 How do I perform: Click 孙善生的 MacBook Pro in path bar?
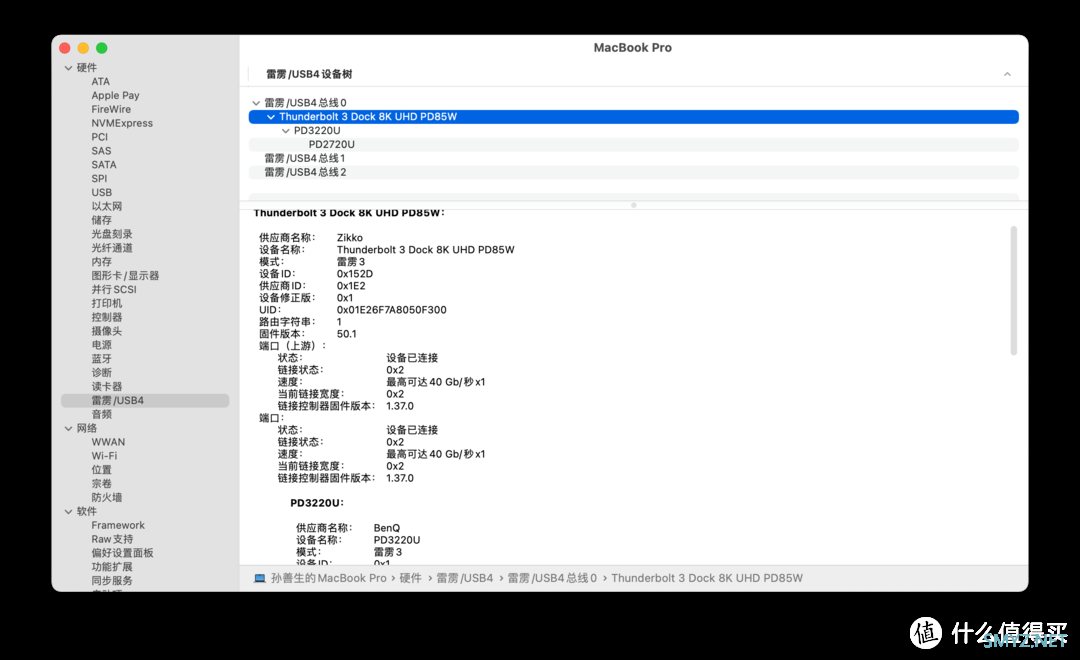pos(328,579)
